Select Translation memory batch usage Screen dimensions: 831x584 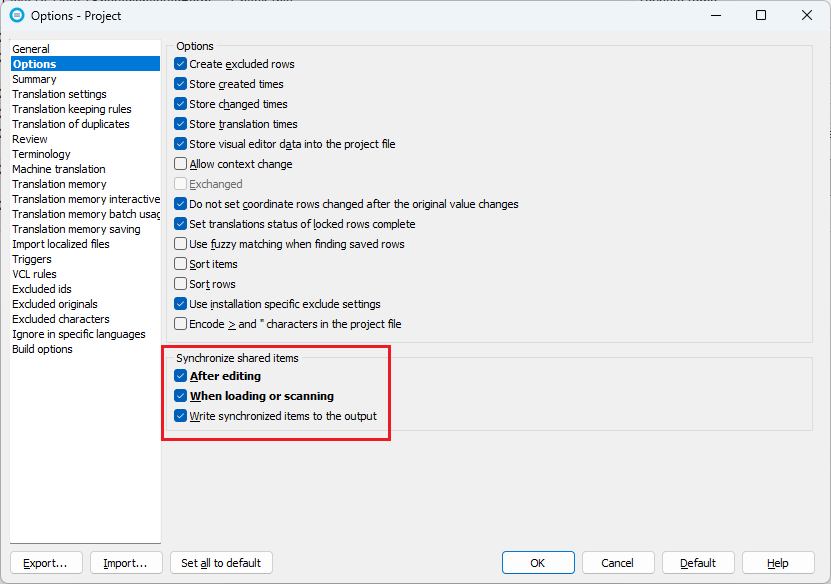point(86,214)
